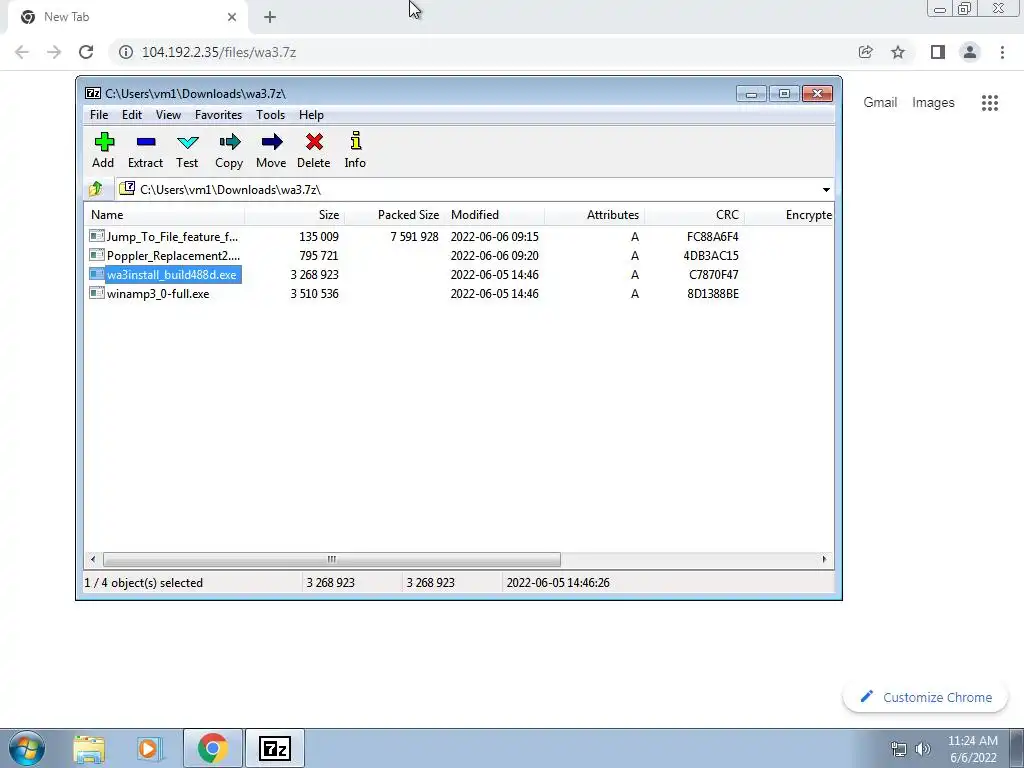View site information icon in address bar

(x=126, y=52)
